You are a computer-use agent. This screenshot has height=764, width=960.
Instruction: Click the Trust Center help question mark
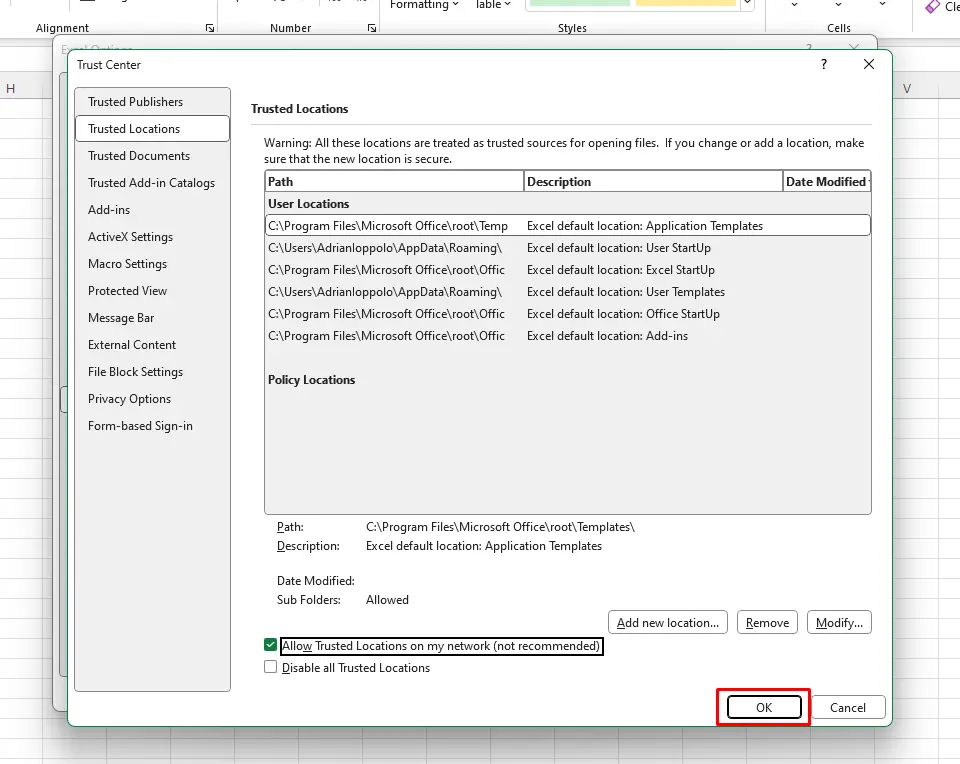(824, 65)
